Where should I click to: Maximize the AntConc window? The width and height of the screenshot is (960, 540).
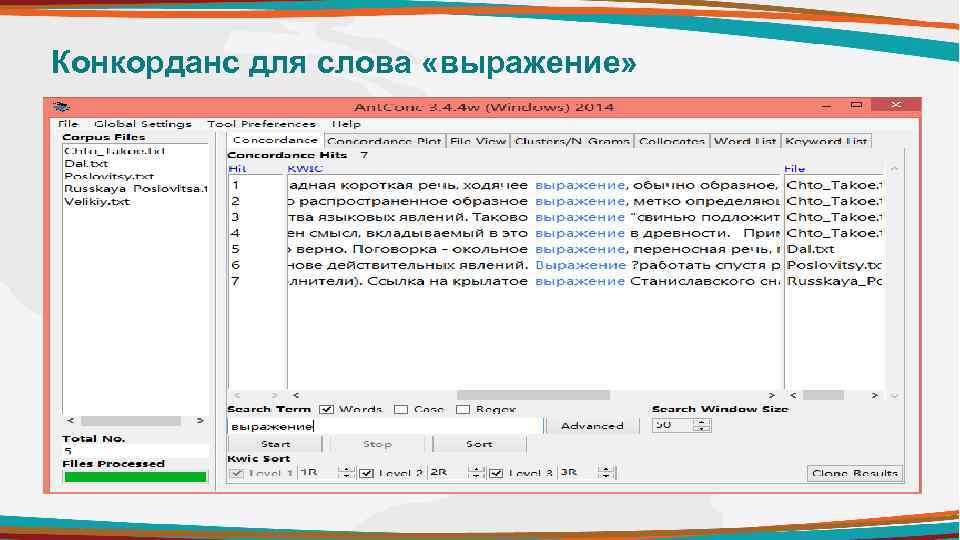click(x=857, y=105)
